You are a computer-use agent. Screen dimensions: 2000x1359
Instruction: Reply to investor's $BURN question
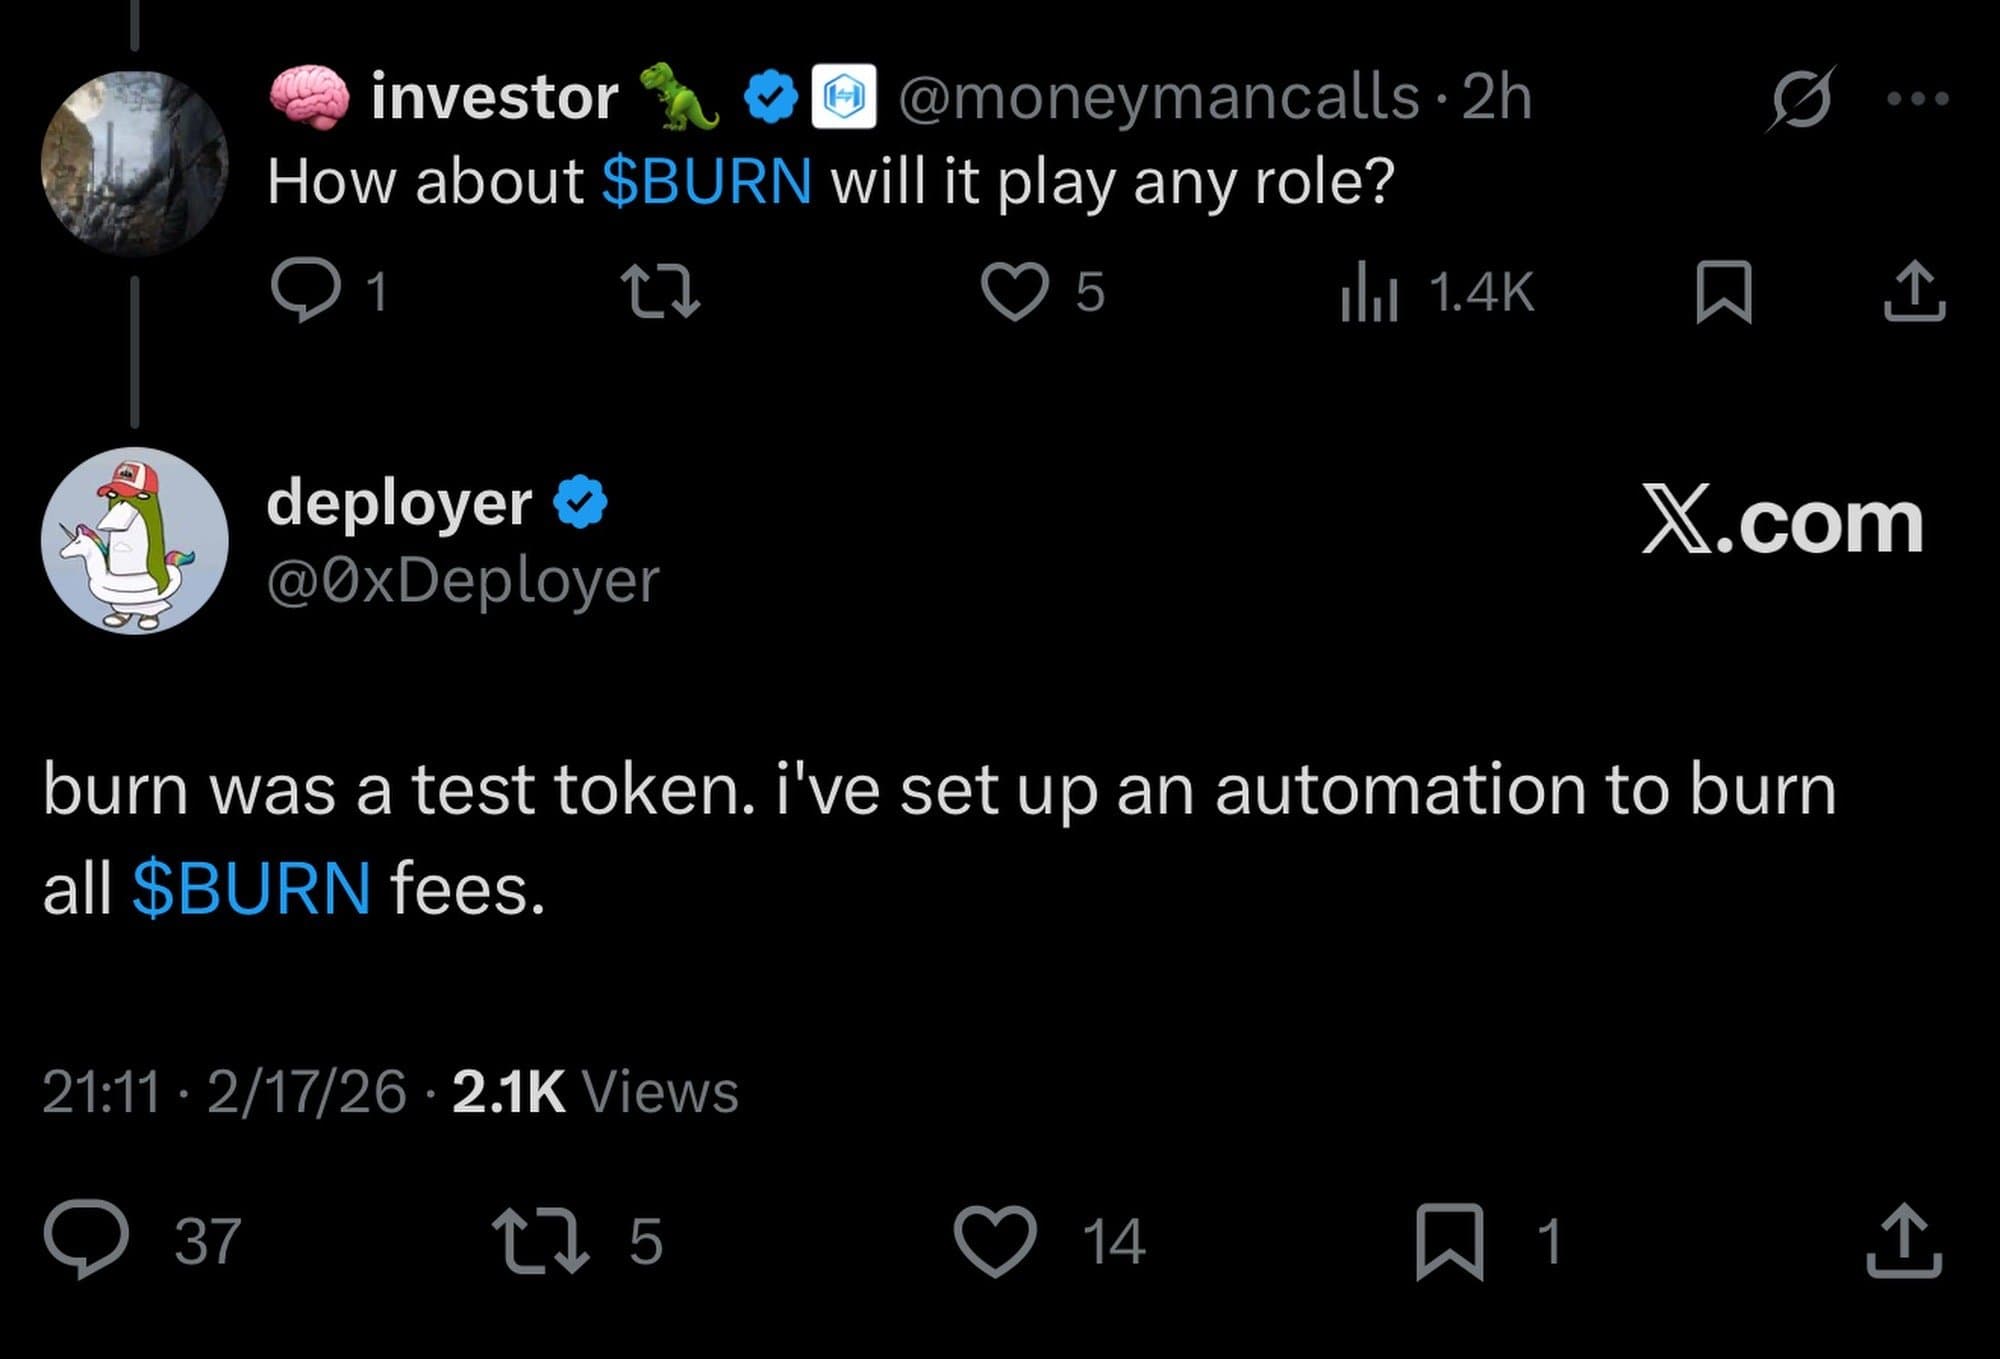tap(304, 291)
